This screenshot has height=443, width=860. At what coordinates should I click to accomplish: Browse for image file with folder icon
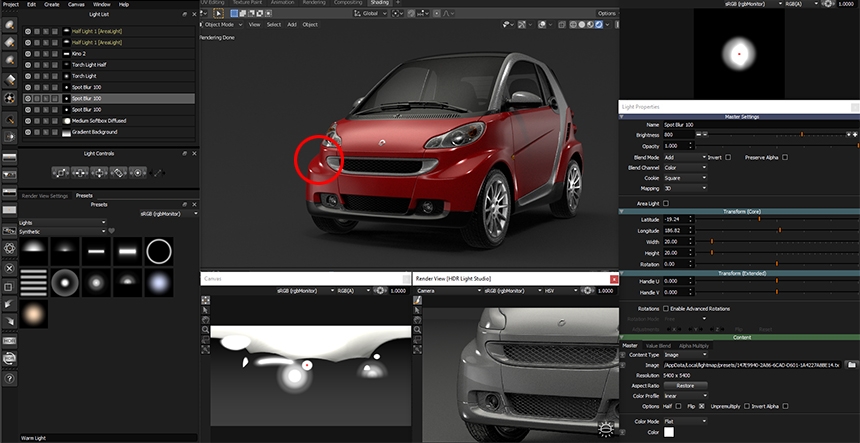point(851,365)
